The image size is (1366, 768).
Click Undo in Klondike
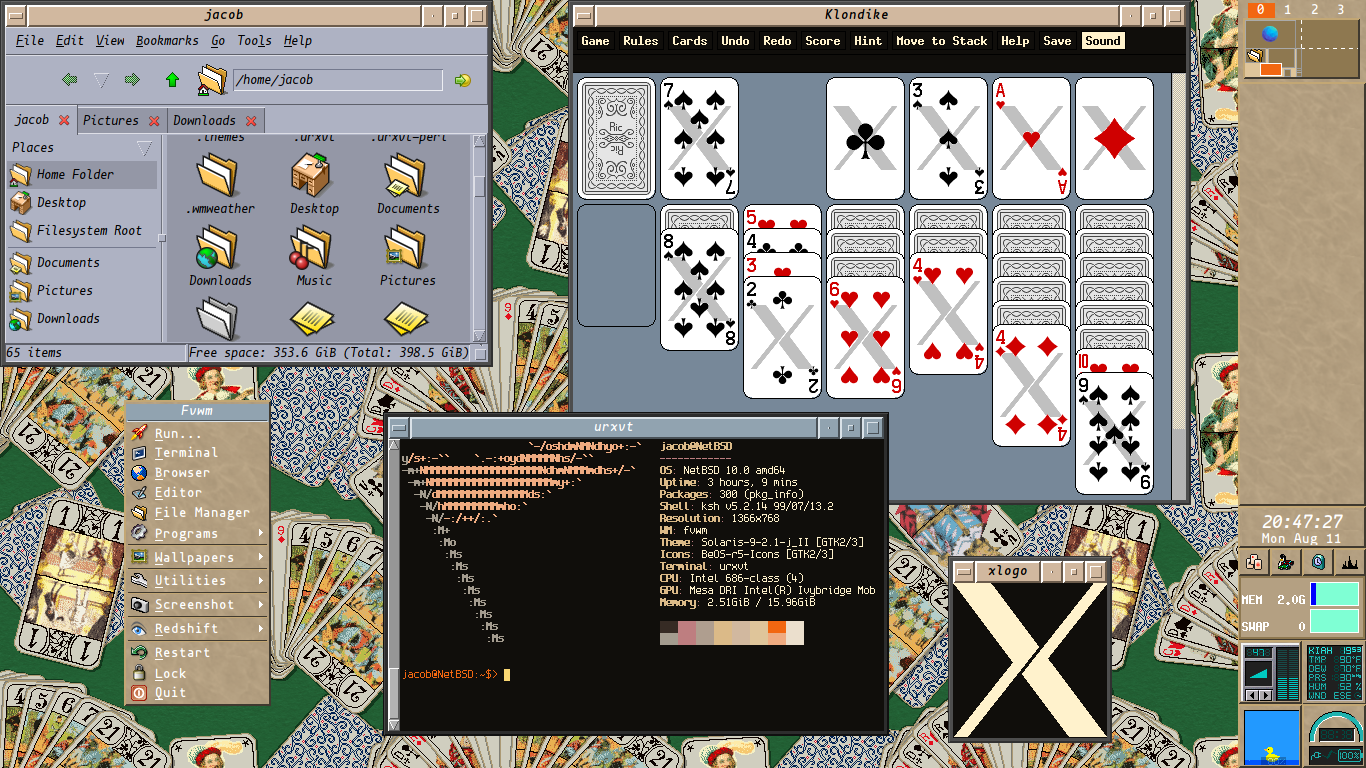[x=735, y=41]
